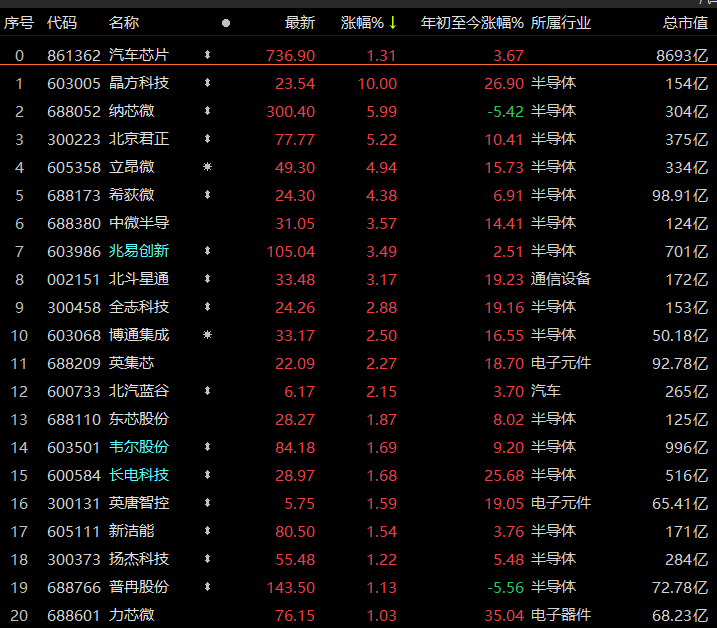The width and height of the screenshot is (717, 628).
Task: Click the 通信设备 industry cell
Action: (x=561, y=279)
